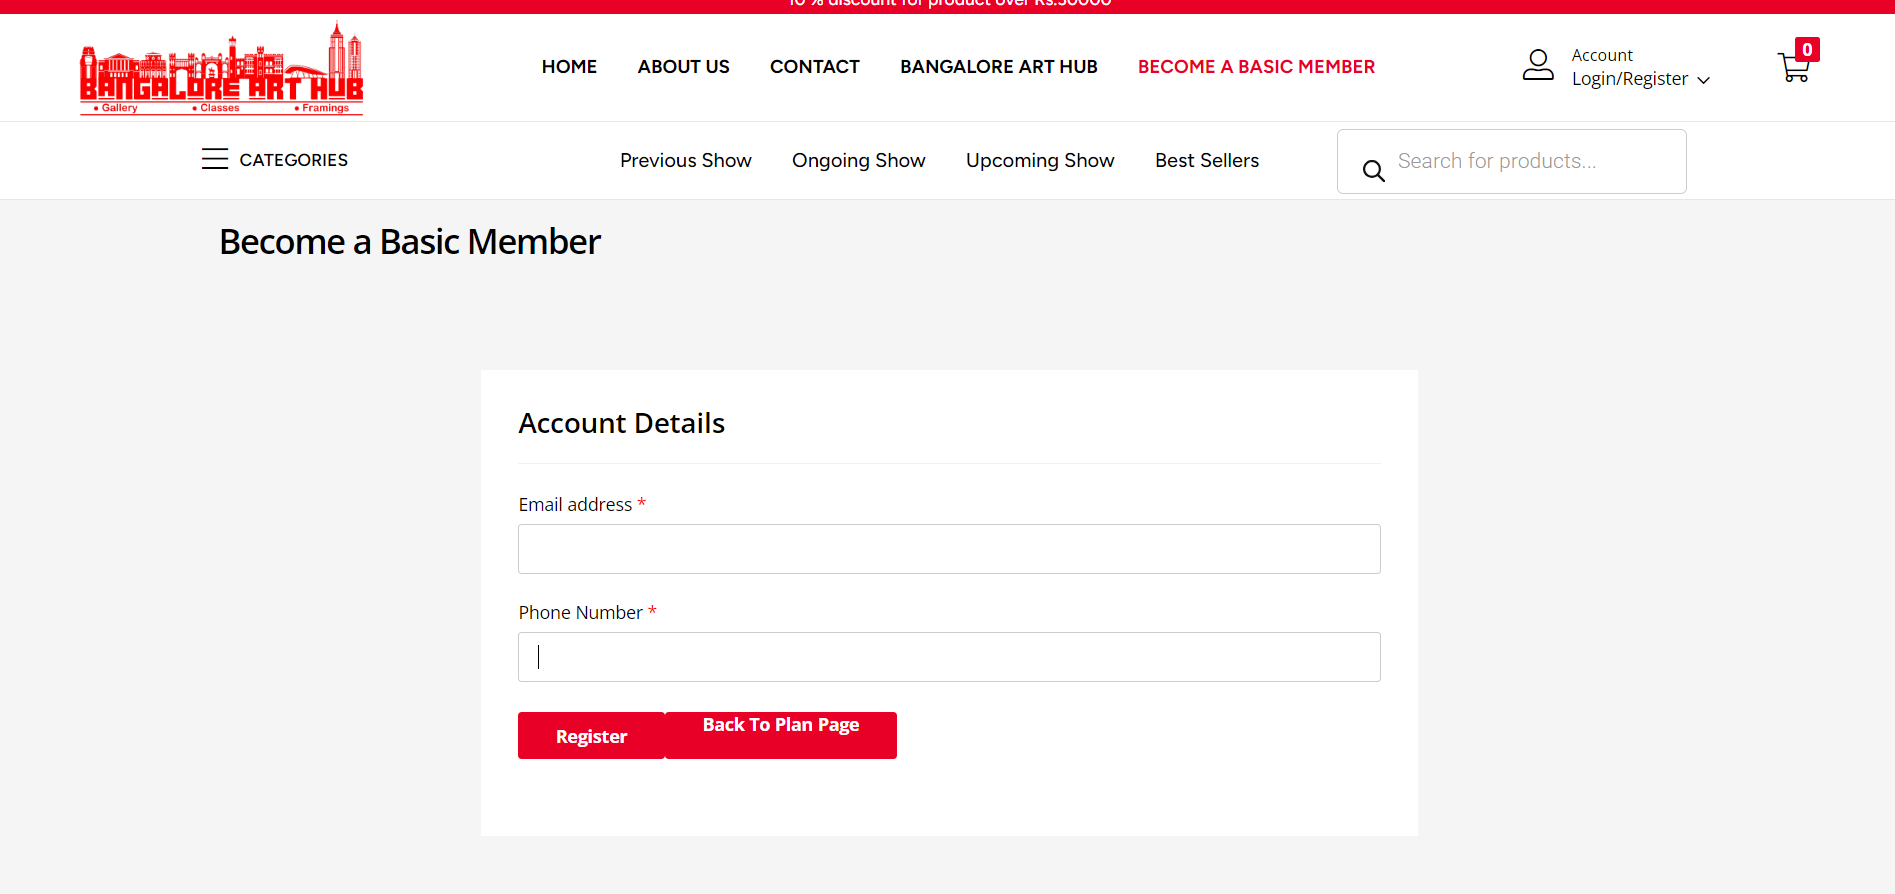Open the Best Sellers link

[x=1206, y=161]
